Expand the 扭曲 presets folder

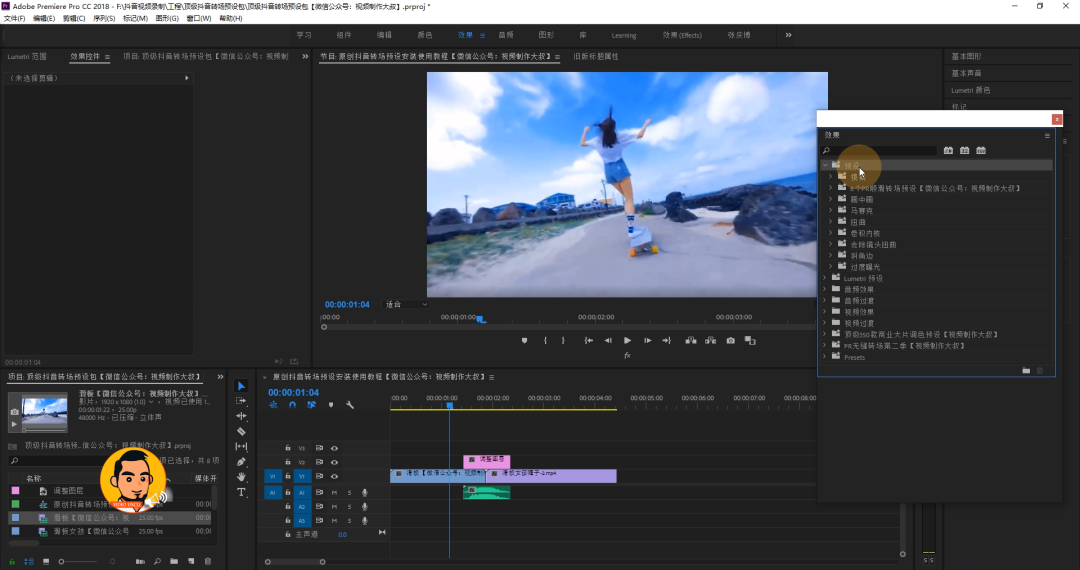click(x=831, y=222)
